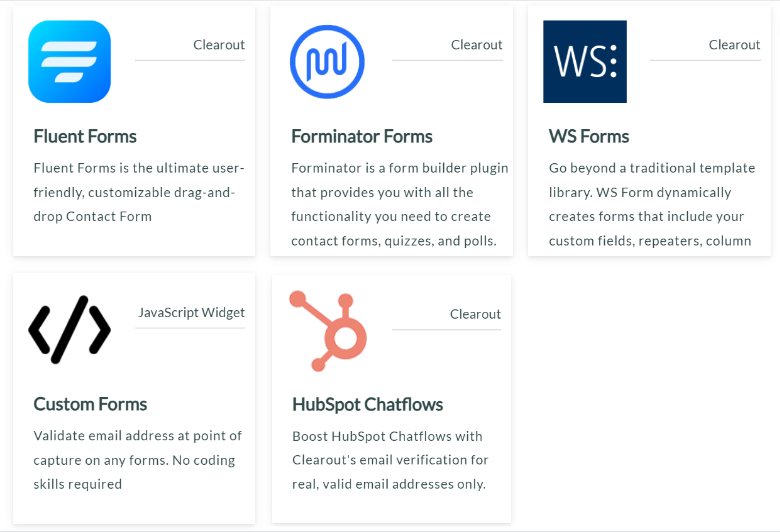Viewport: 780px width, 532px height.
Task: Click the Custom Forms code brackets icon
Action: tap(70, 329)
